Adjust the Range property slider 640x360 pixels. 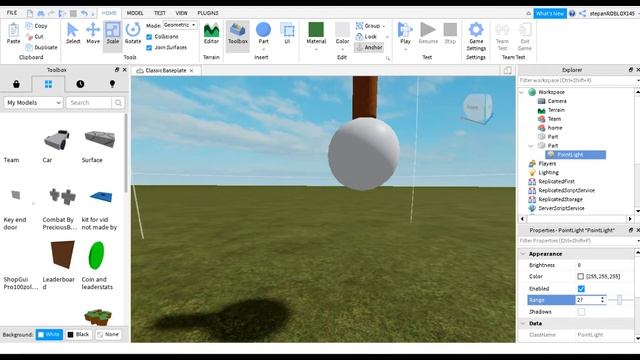pyautogui.click(x=620, y=300)
